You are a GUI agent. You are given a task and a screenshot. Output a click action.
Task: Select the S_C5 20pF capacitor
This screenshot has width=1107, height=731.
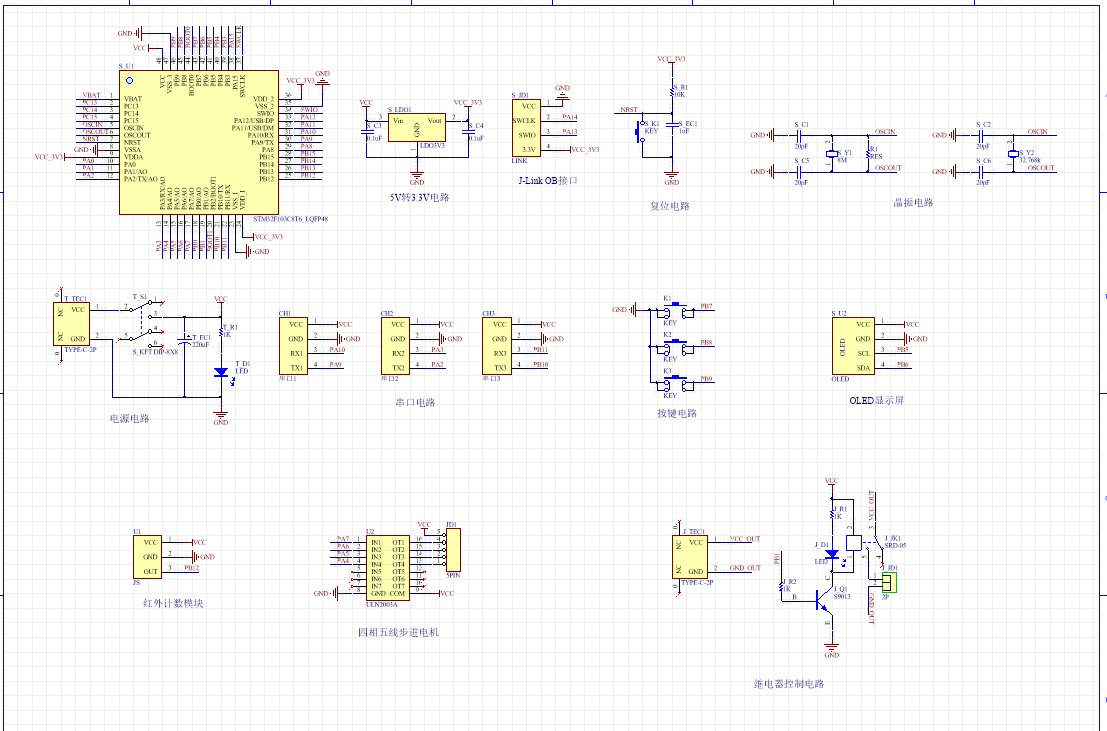point(801,171)
